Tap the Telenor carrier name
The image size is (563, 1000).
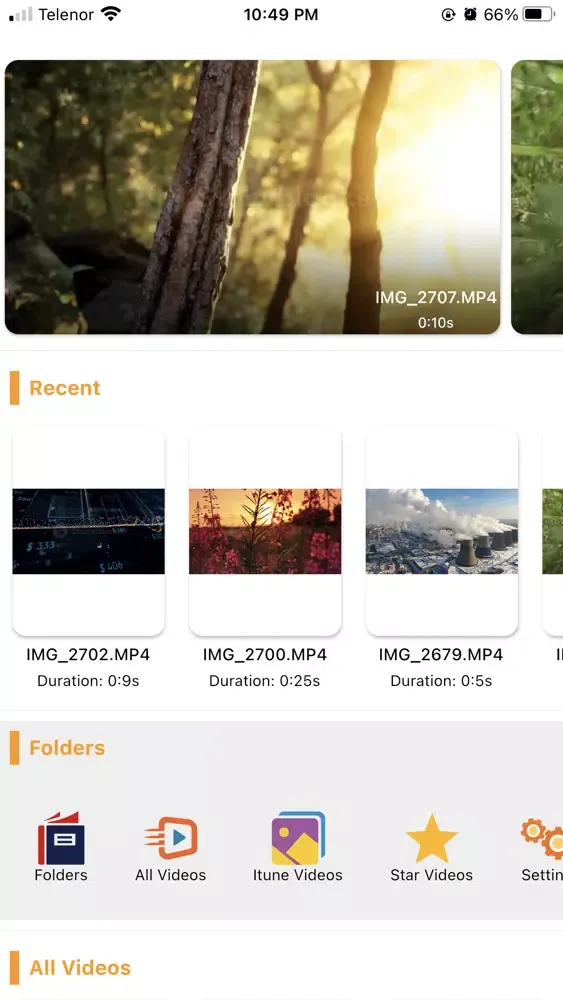coord(66,14)
